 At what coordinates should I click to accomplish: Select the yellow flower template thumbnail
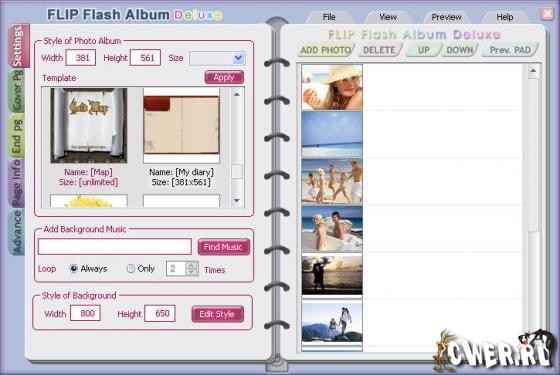click(89, 201)
